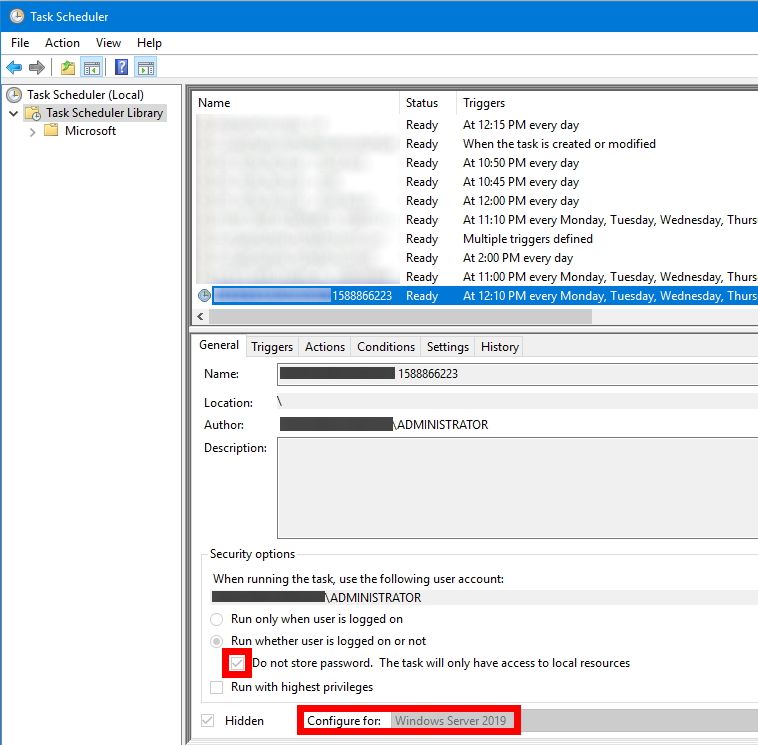758x745 pixels.
Task: Click the Back arrow toolbar icon
Action: [15, 67]
